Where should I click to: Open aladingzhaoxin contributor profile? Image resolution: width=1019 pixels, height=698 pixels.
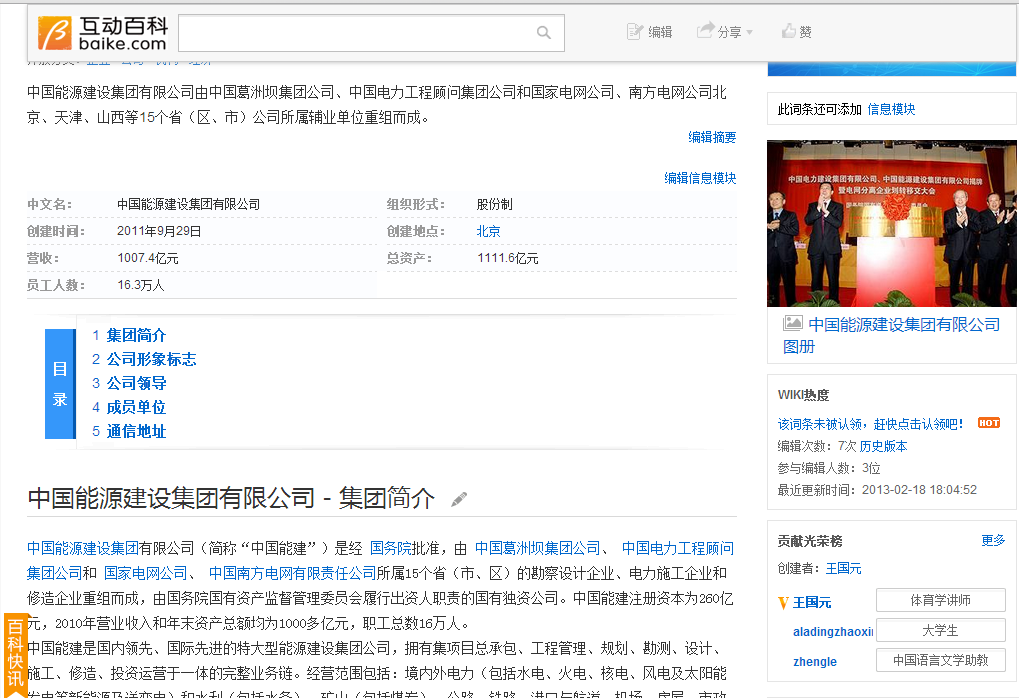832,632
